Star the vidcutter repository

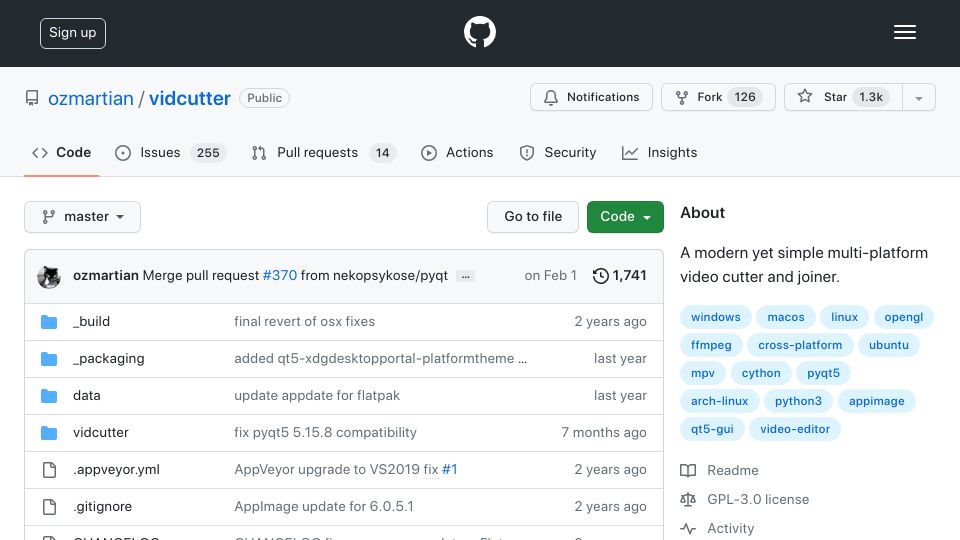(843, 97)
